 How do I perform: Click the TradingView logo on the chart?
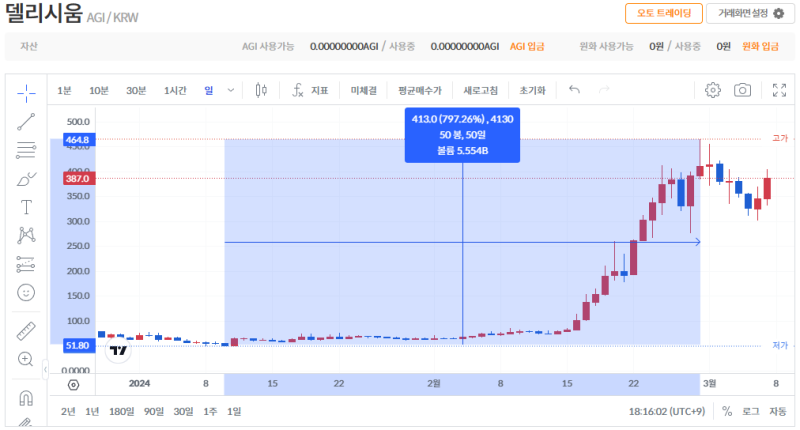point(118,350)
